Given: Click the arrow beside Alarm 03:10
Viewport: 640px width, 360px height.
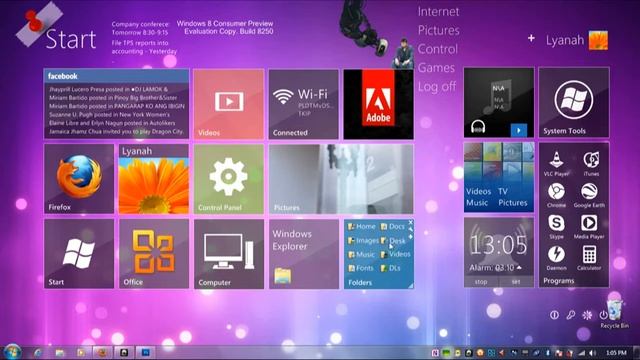Looking at the screenshot, I should (x=519, y=268).
